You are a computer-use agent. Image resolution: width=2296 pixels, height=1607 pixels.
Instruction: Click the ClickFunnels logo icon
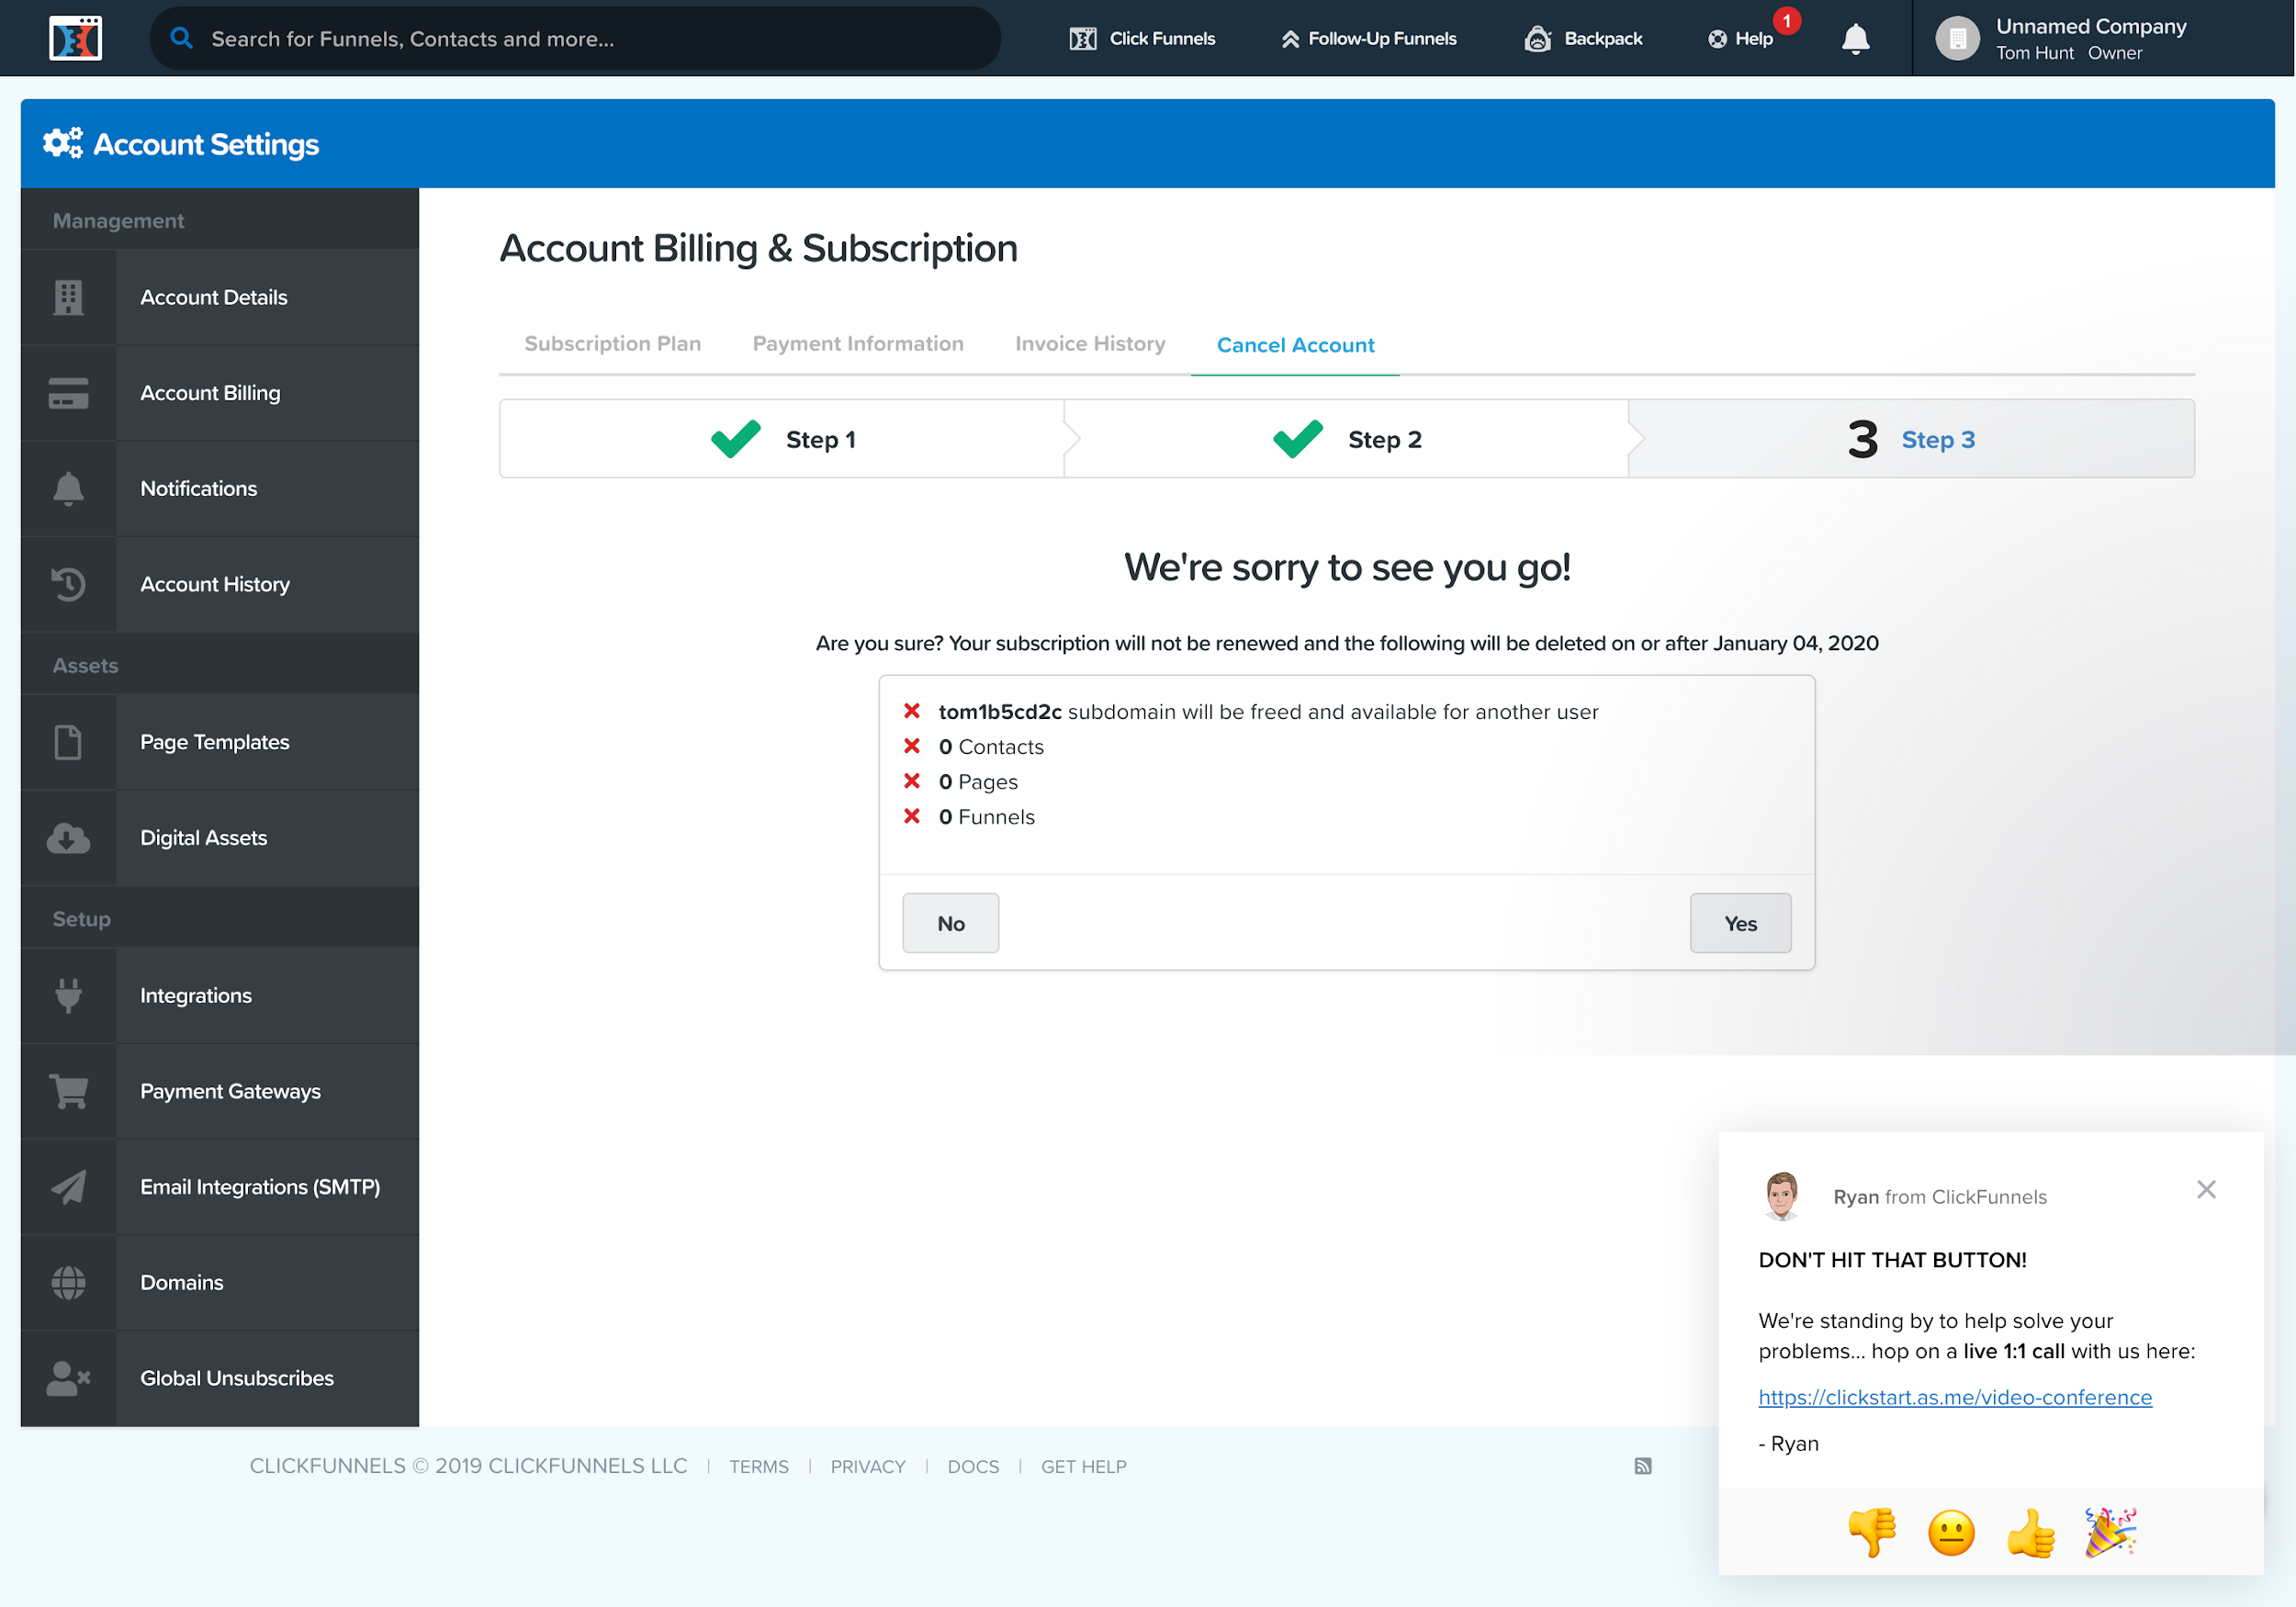(x=76, y=38)
